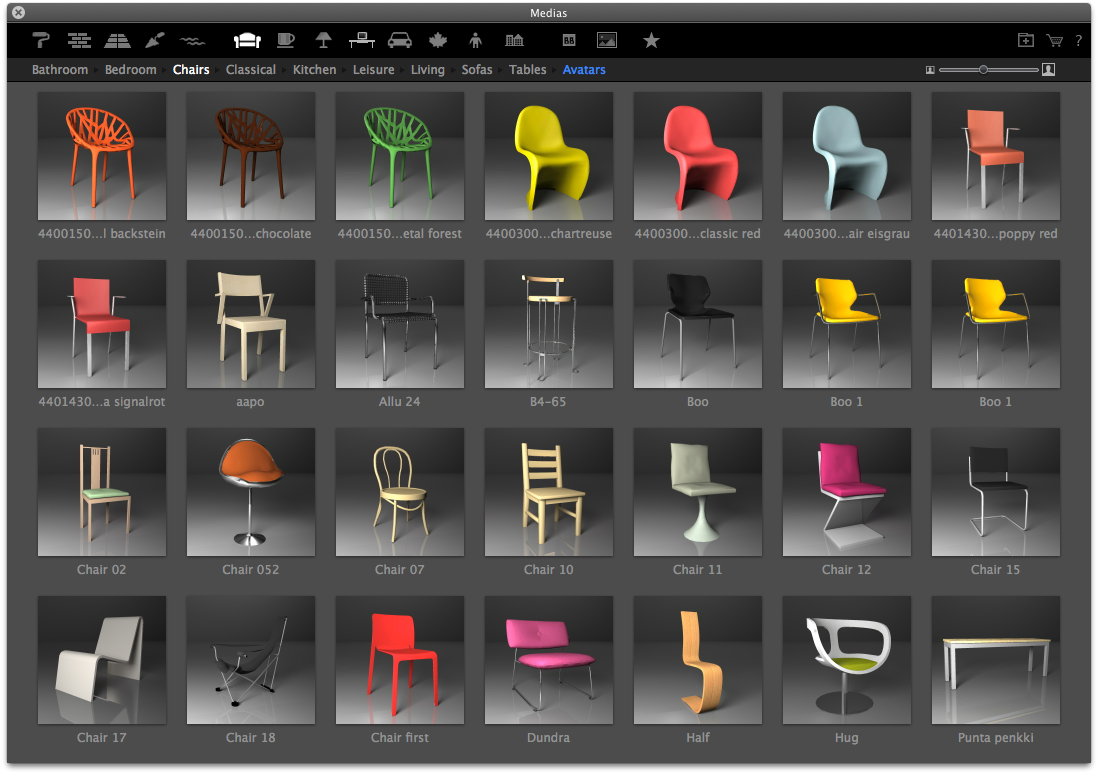The image size is (1098, 774).
Task: Adjust the thumbnail size slider
Action: [x=983, y=69]
